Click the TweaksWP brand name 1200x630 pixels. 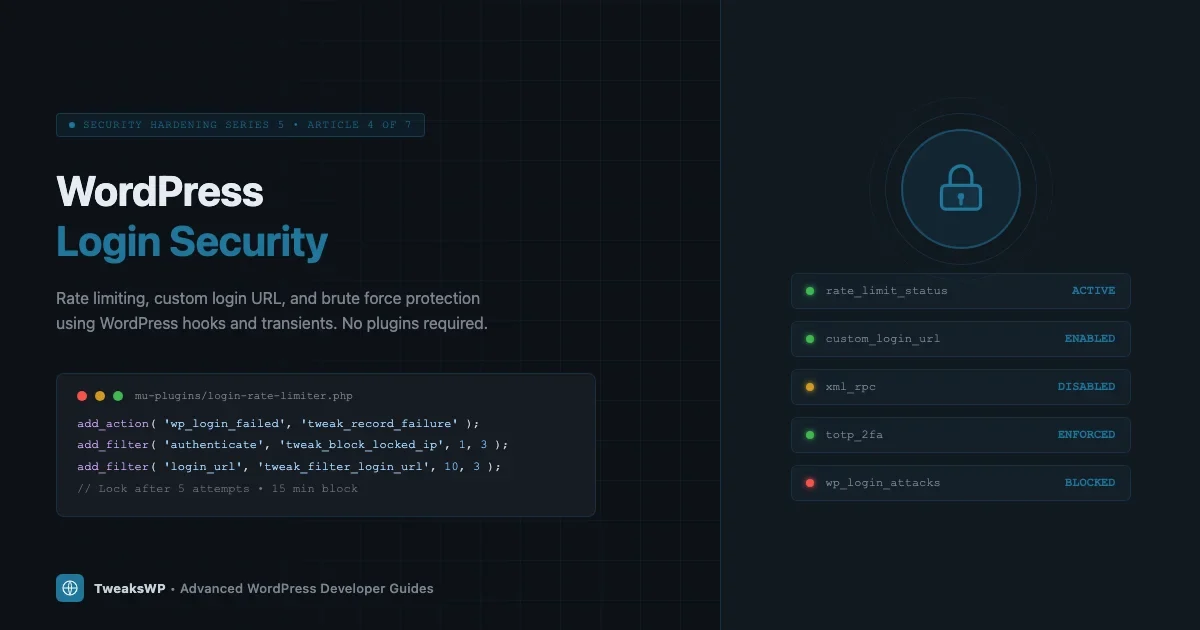(129, 589)
